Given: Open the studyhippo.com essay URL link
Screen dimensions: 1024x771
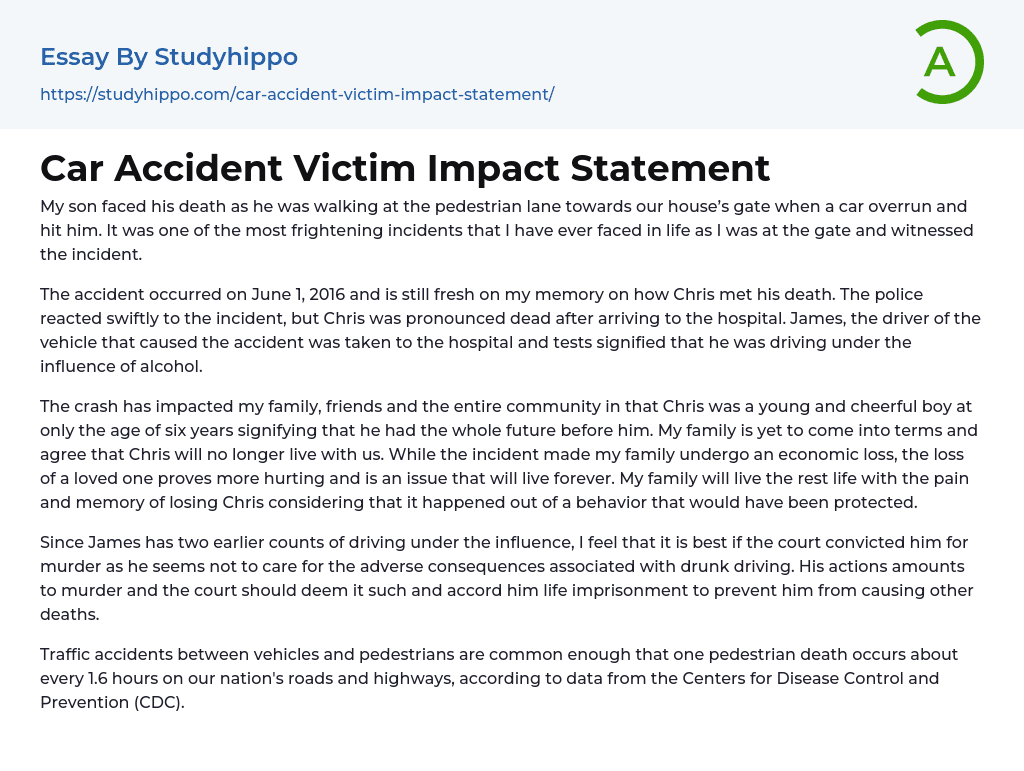Looking at the screenshot, I should (x=297, y=94).
